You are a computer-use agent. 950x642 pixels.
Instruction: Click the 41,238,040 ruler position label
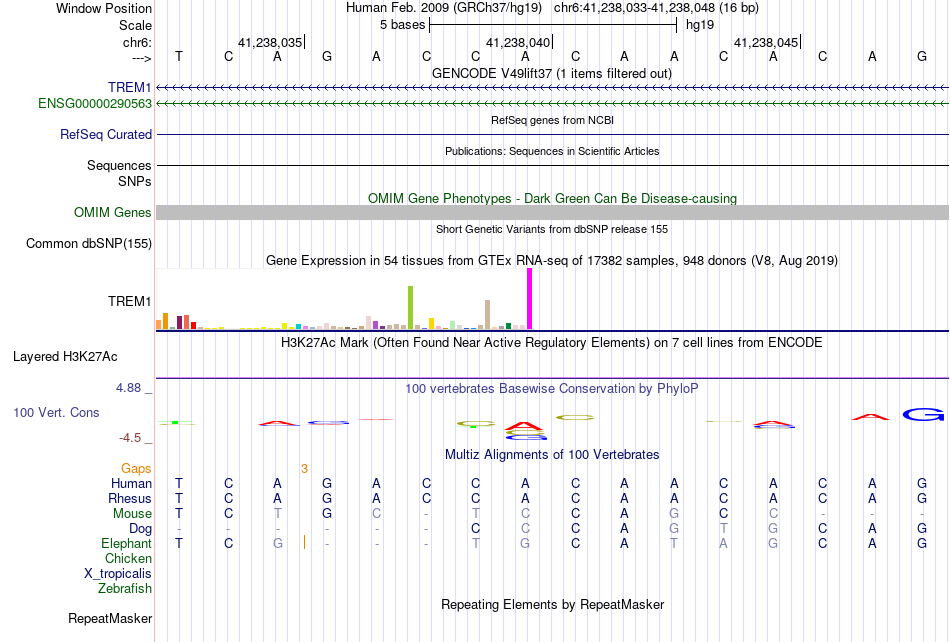point(518,42)
